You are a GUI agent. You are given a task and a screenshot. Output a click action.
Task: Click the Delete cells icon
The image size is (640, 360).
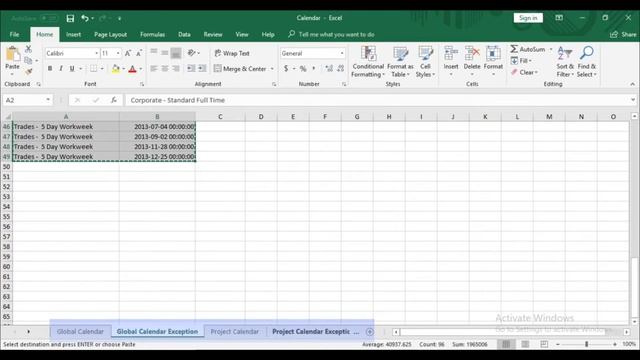tap(472, 53)
